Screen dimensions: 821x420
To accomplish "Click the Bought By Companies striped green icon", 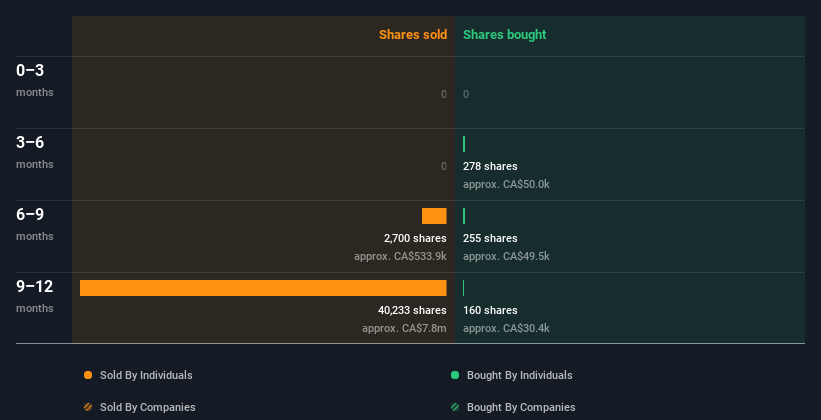I will pyautogui.click(x=455, y=407).
